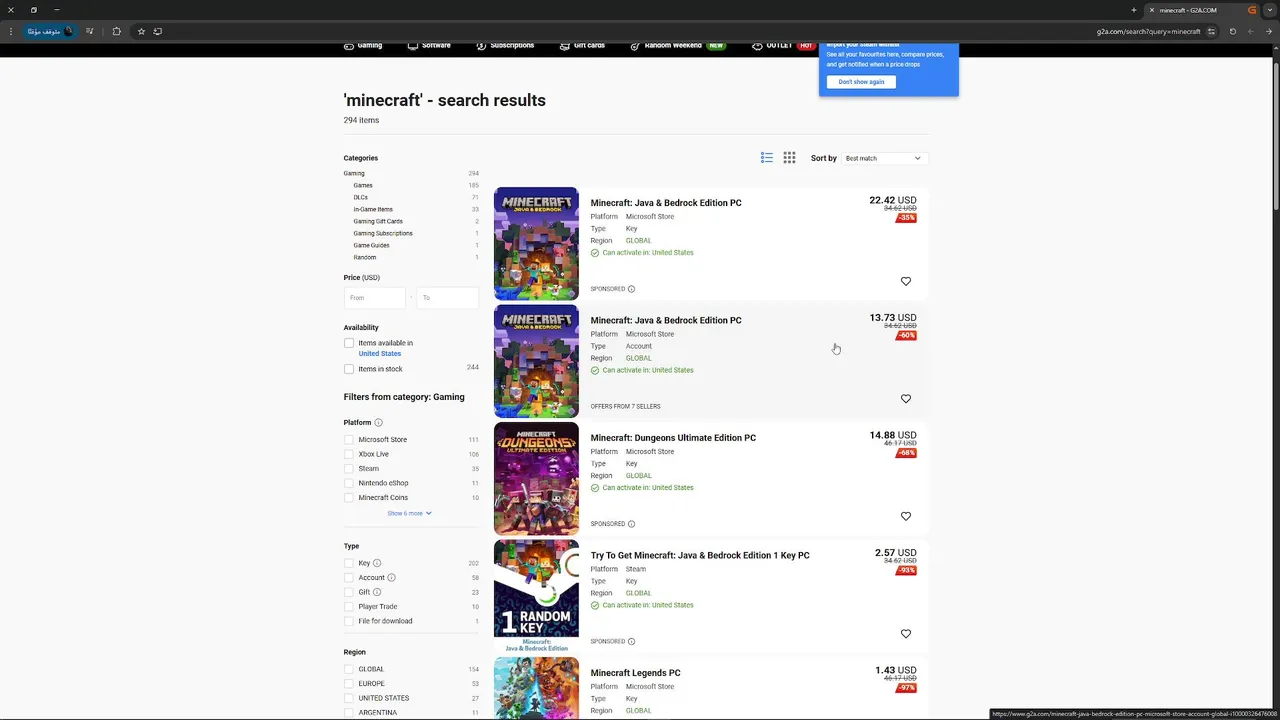1280x720 pixels.
Task: Click info icon beside Account type filter
Action: coord(391,578)
